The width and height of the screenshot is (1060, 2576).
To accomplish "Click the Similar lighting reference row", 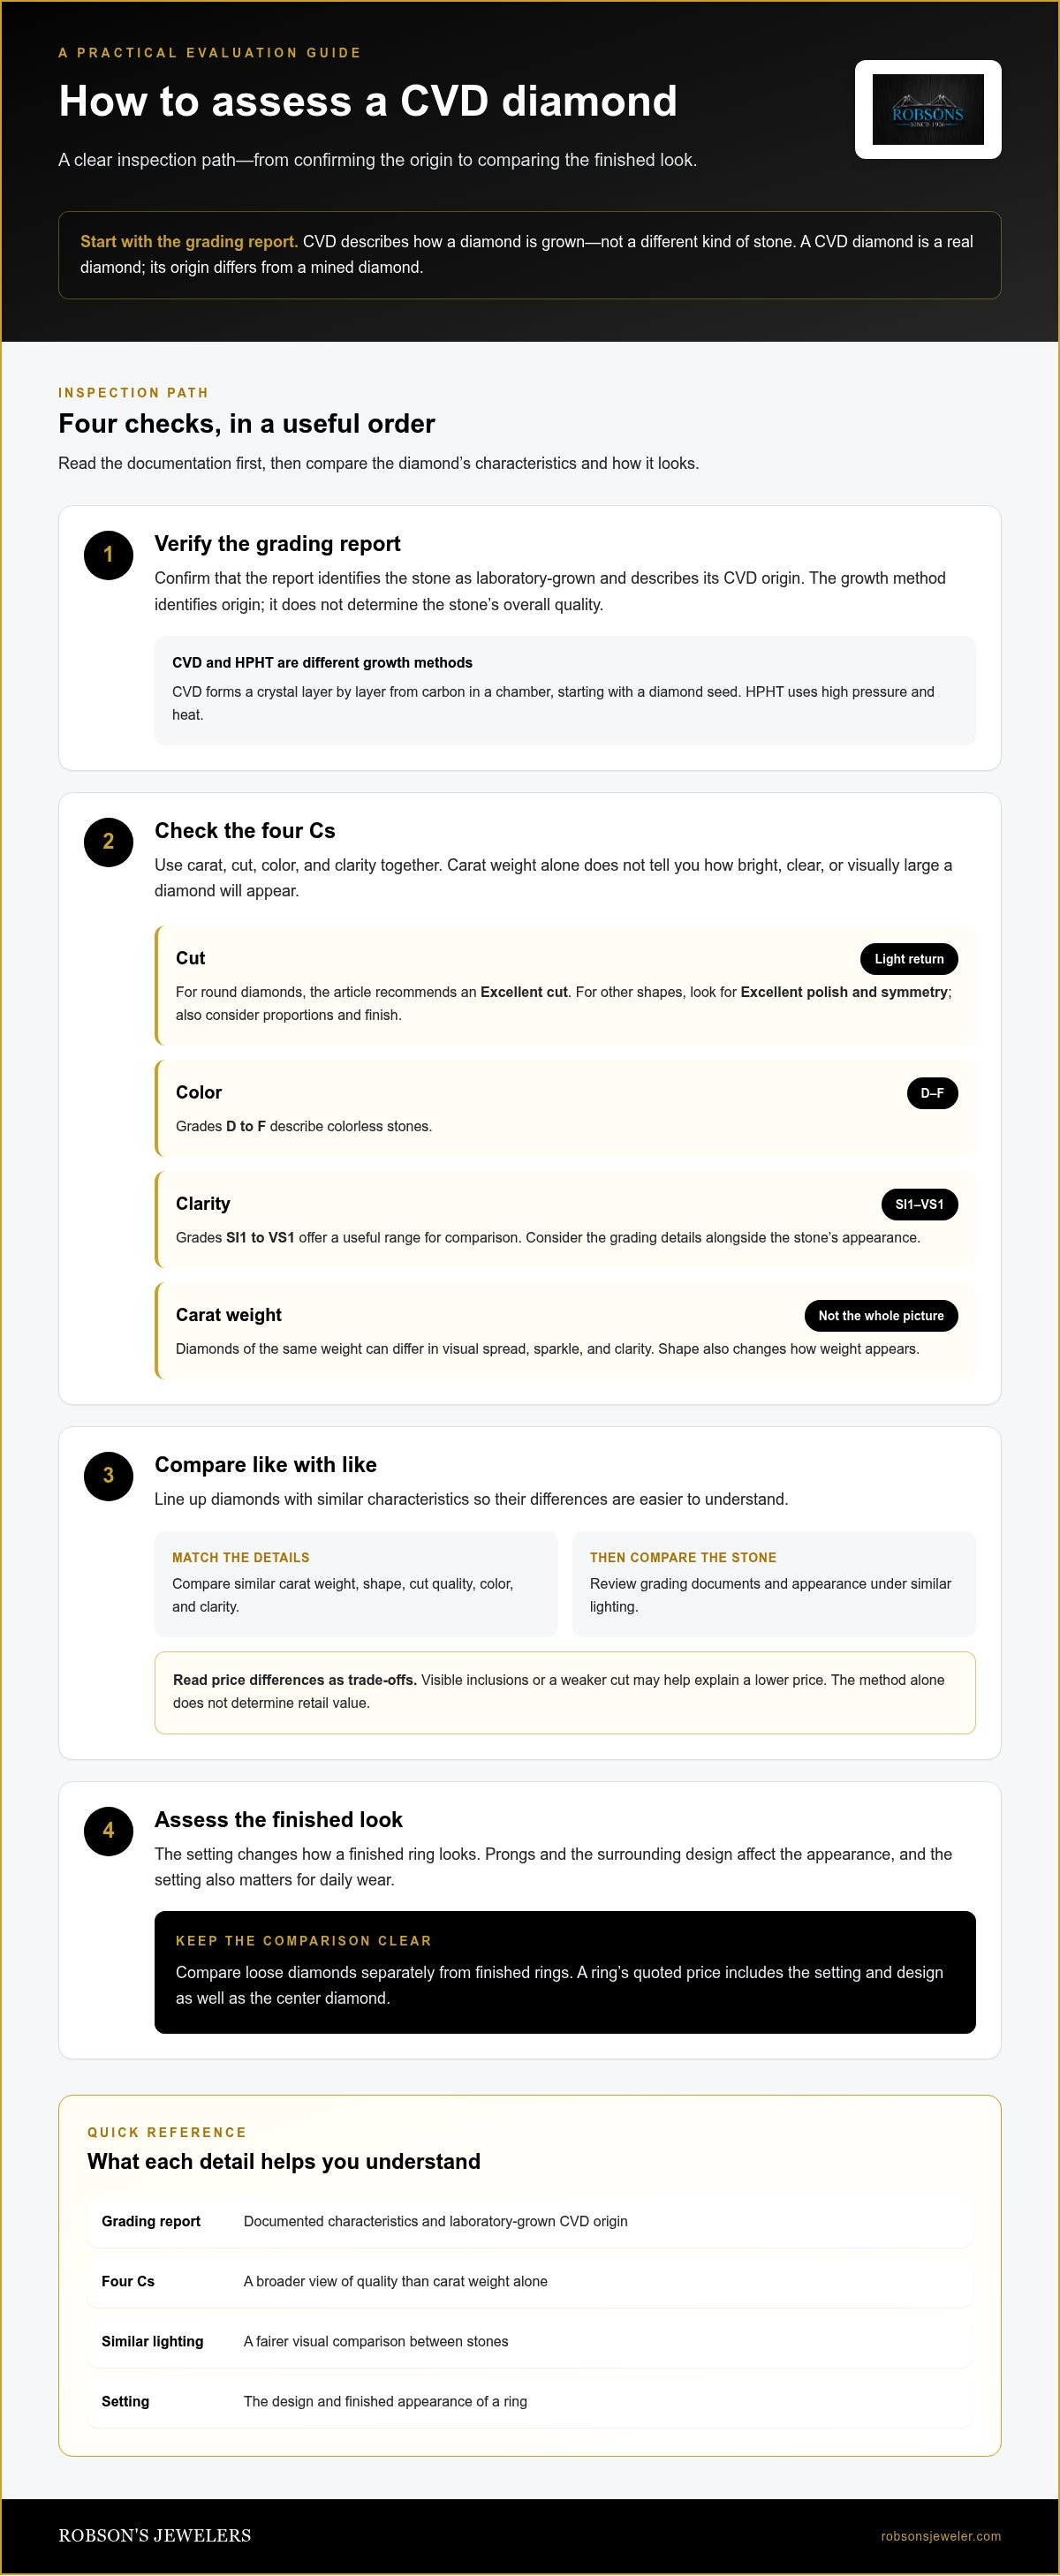I will pos(530,2341).
